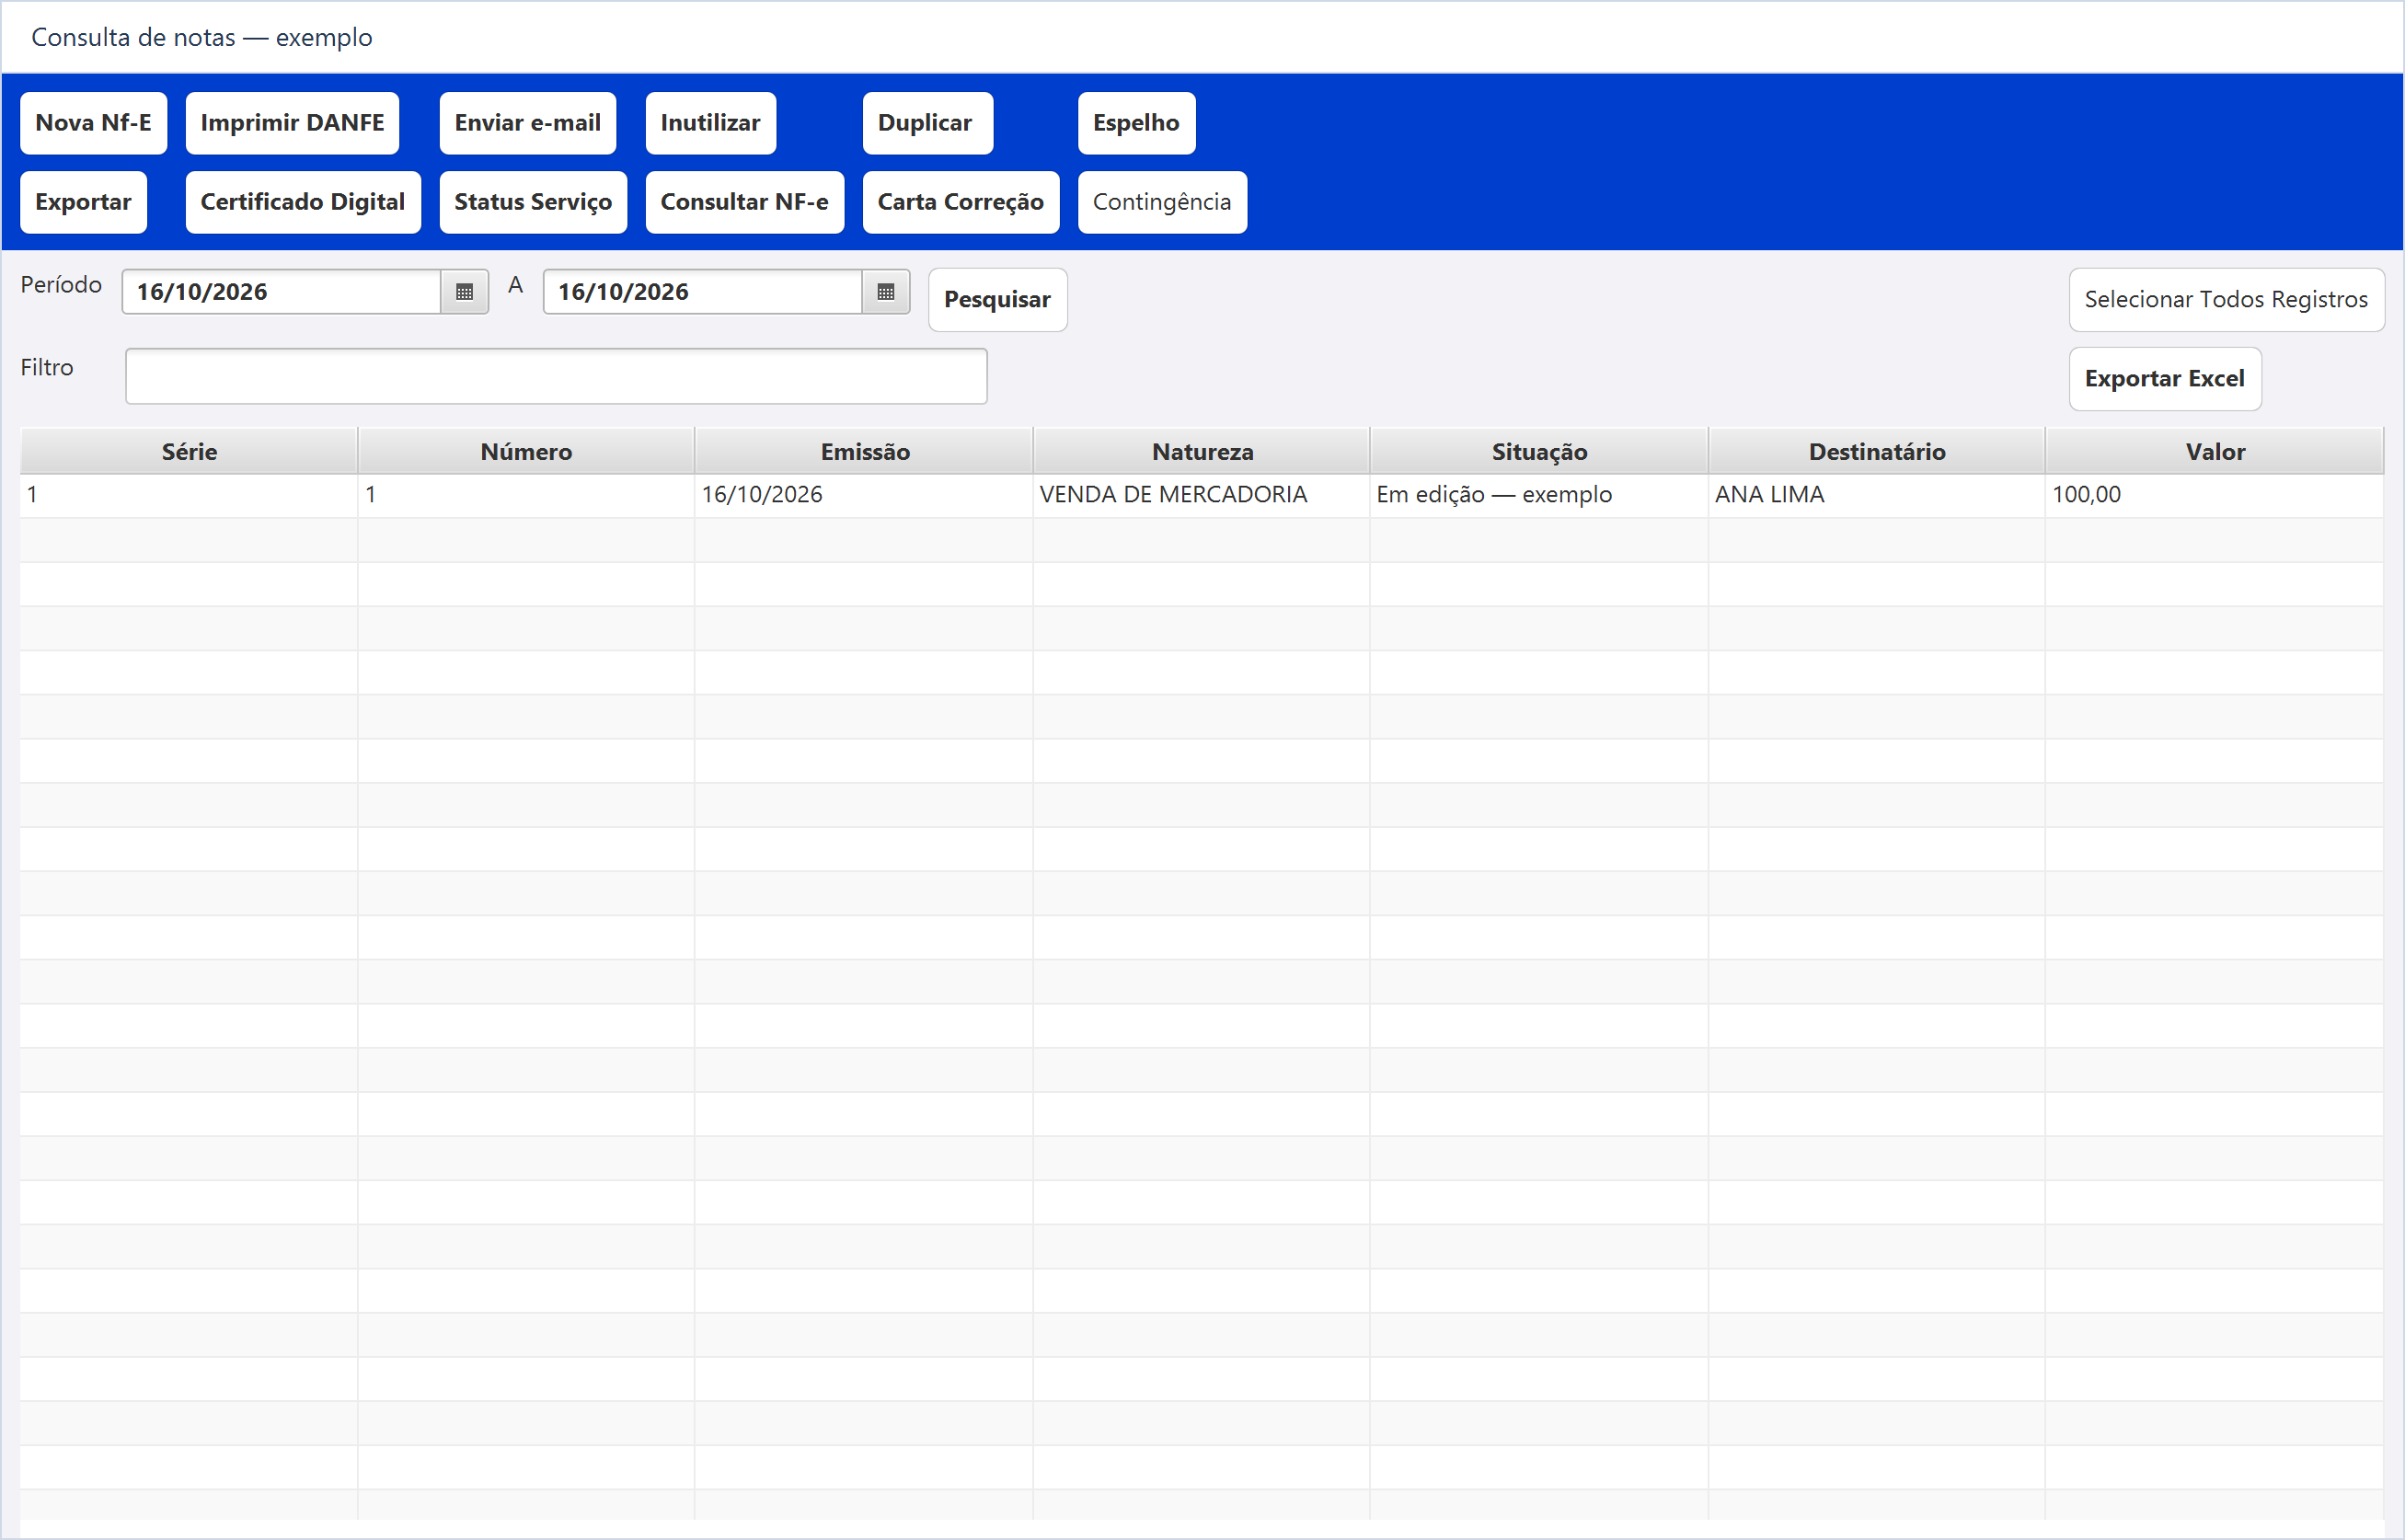
Task: Sort by Valor column header
Action: tap(2214, 451)
